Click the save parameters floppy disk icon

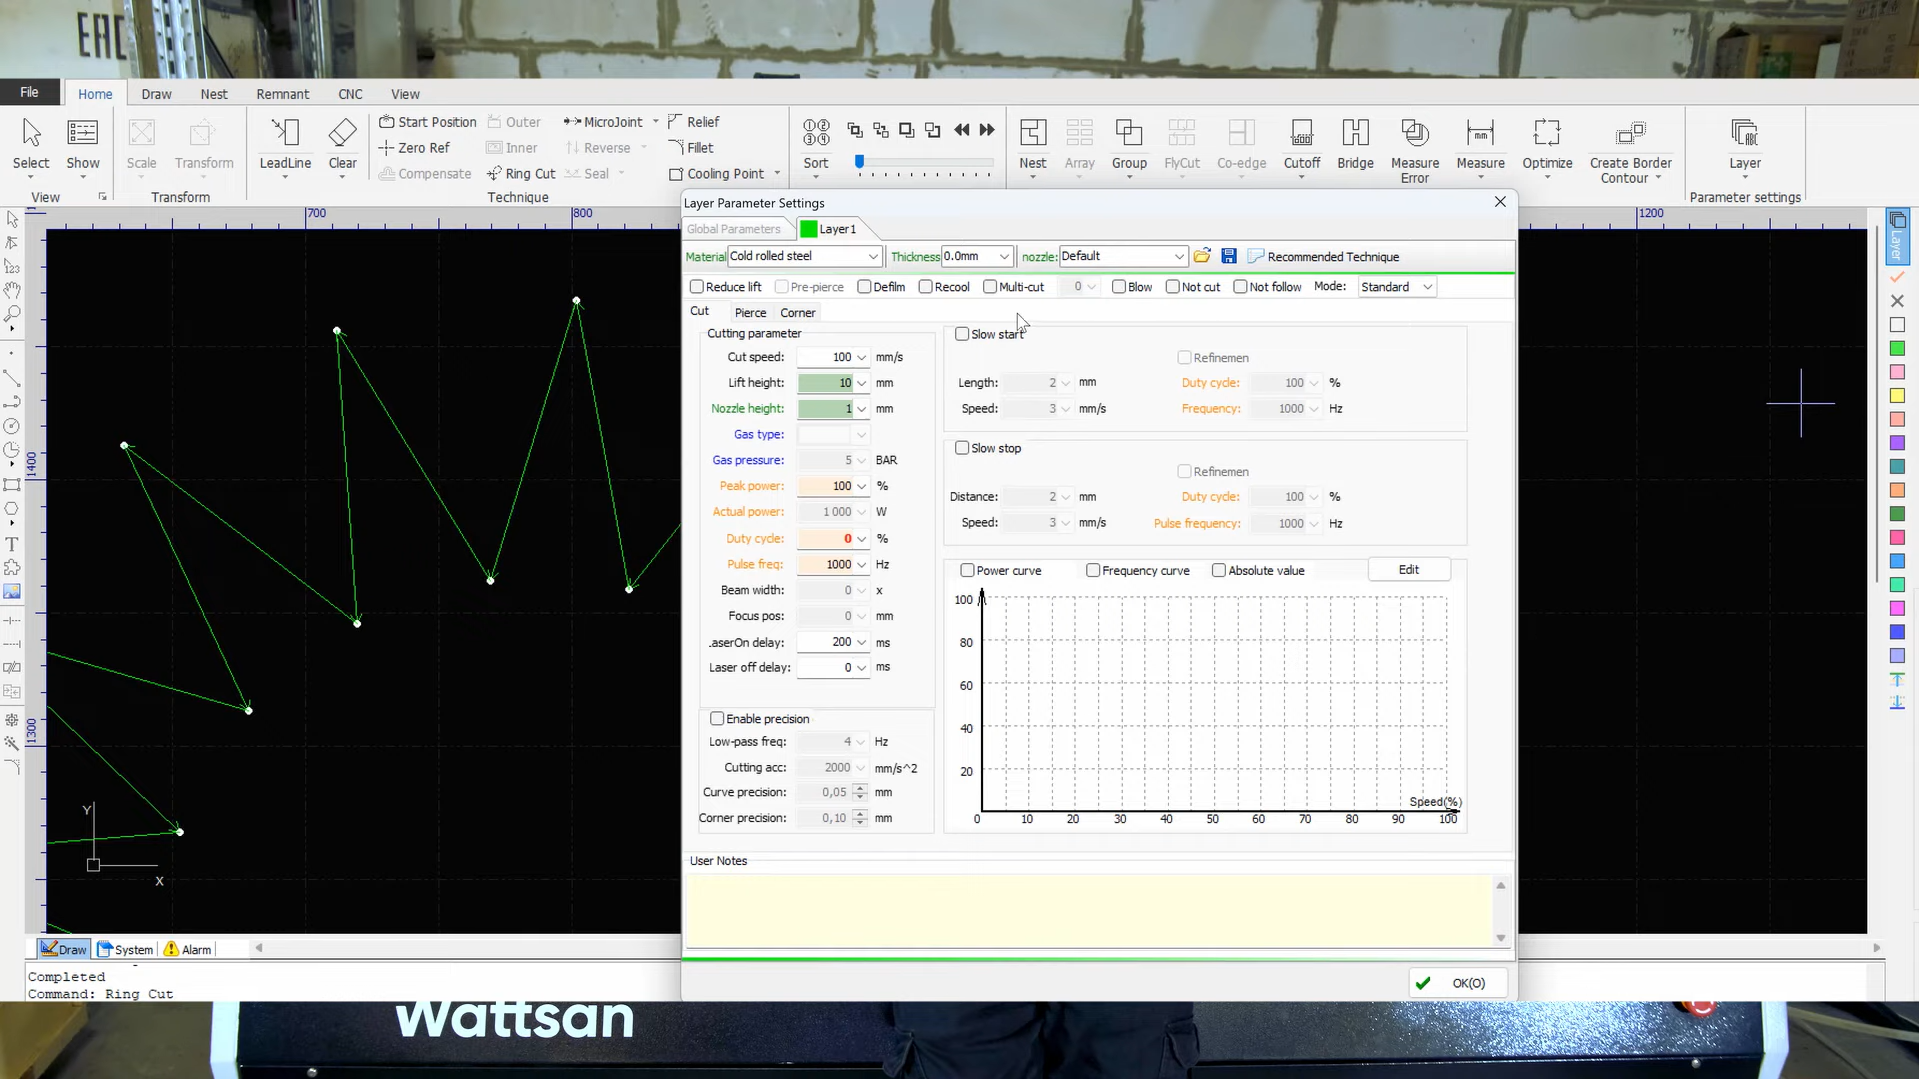1229,257
